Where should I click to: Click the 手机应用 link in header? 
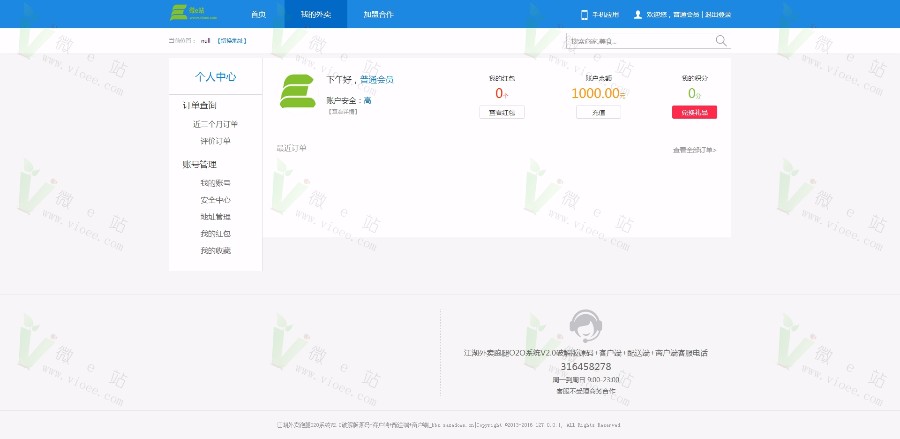coord(606,15)
